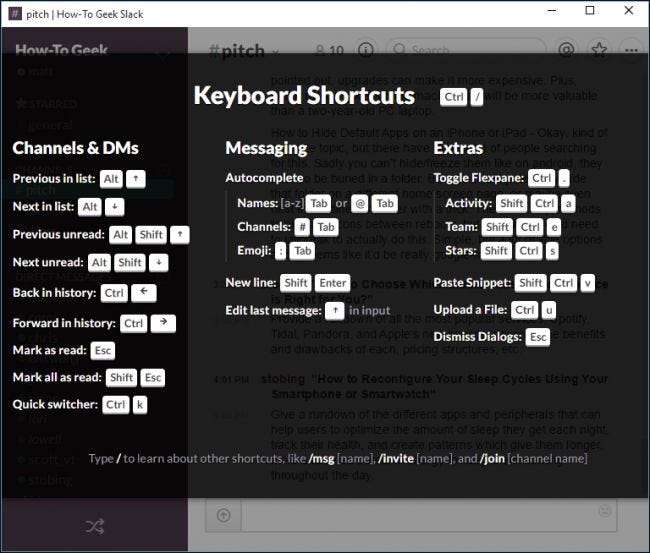Click the Mark all as read label
The image size is (650, 553).
coord(57,377)
